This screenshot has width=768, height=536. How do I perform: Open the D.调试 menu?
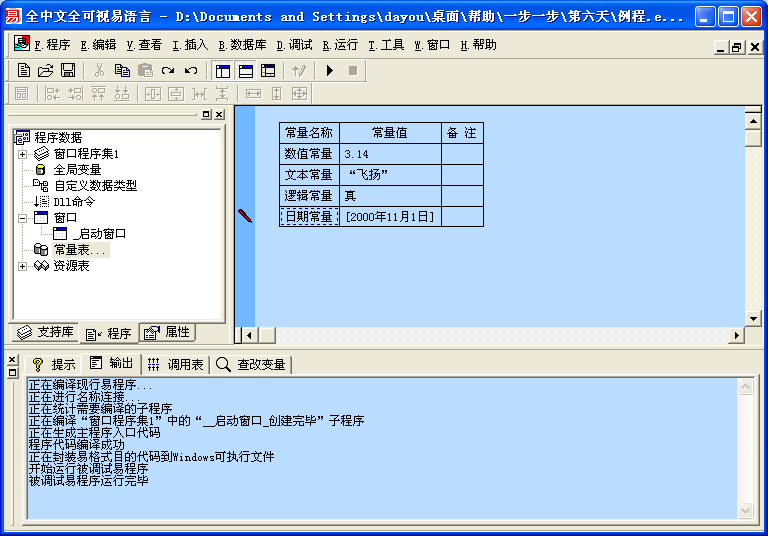(294, 45)
